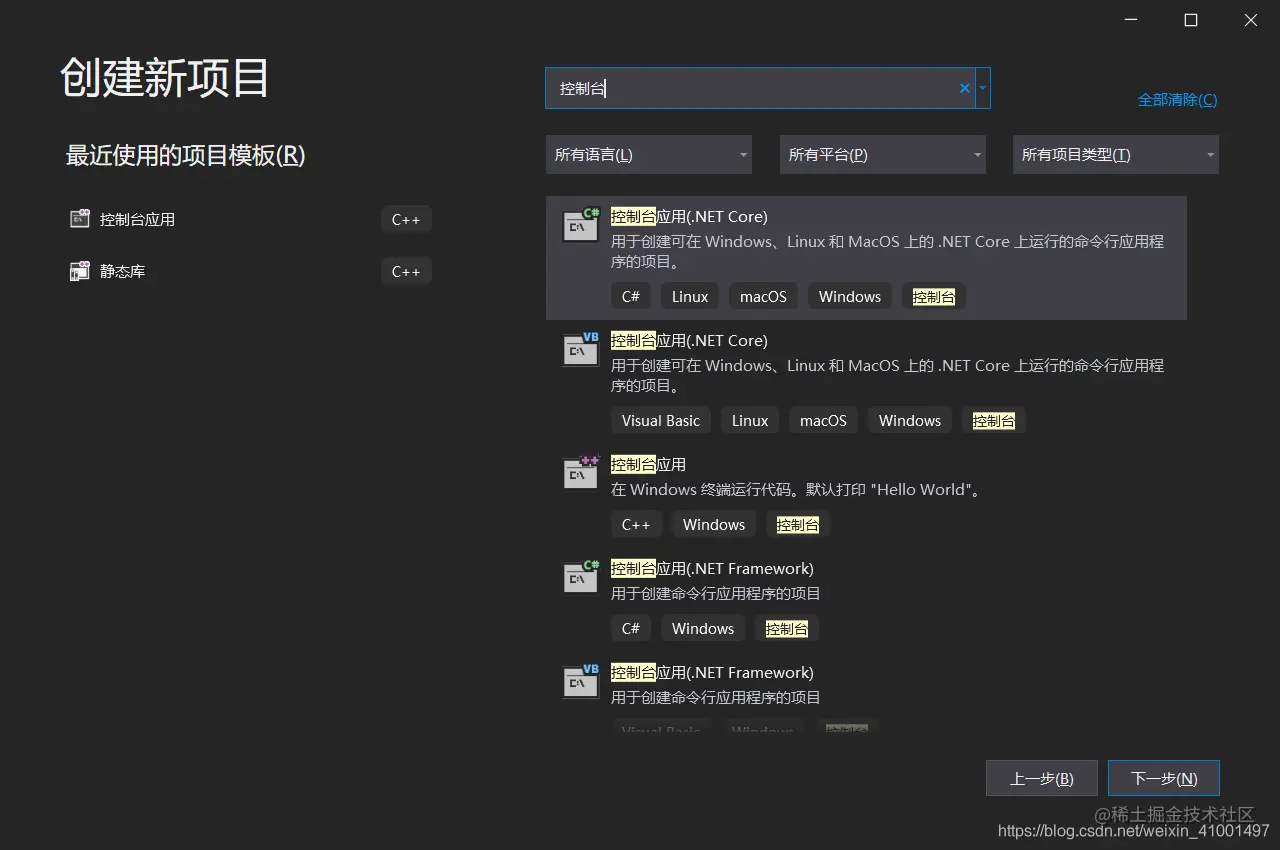Image resolution: width=1280 pixels, height=850 pixels.
Task: Click the C++ 控制台应用 template icon
Action: (580, 473)
